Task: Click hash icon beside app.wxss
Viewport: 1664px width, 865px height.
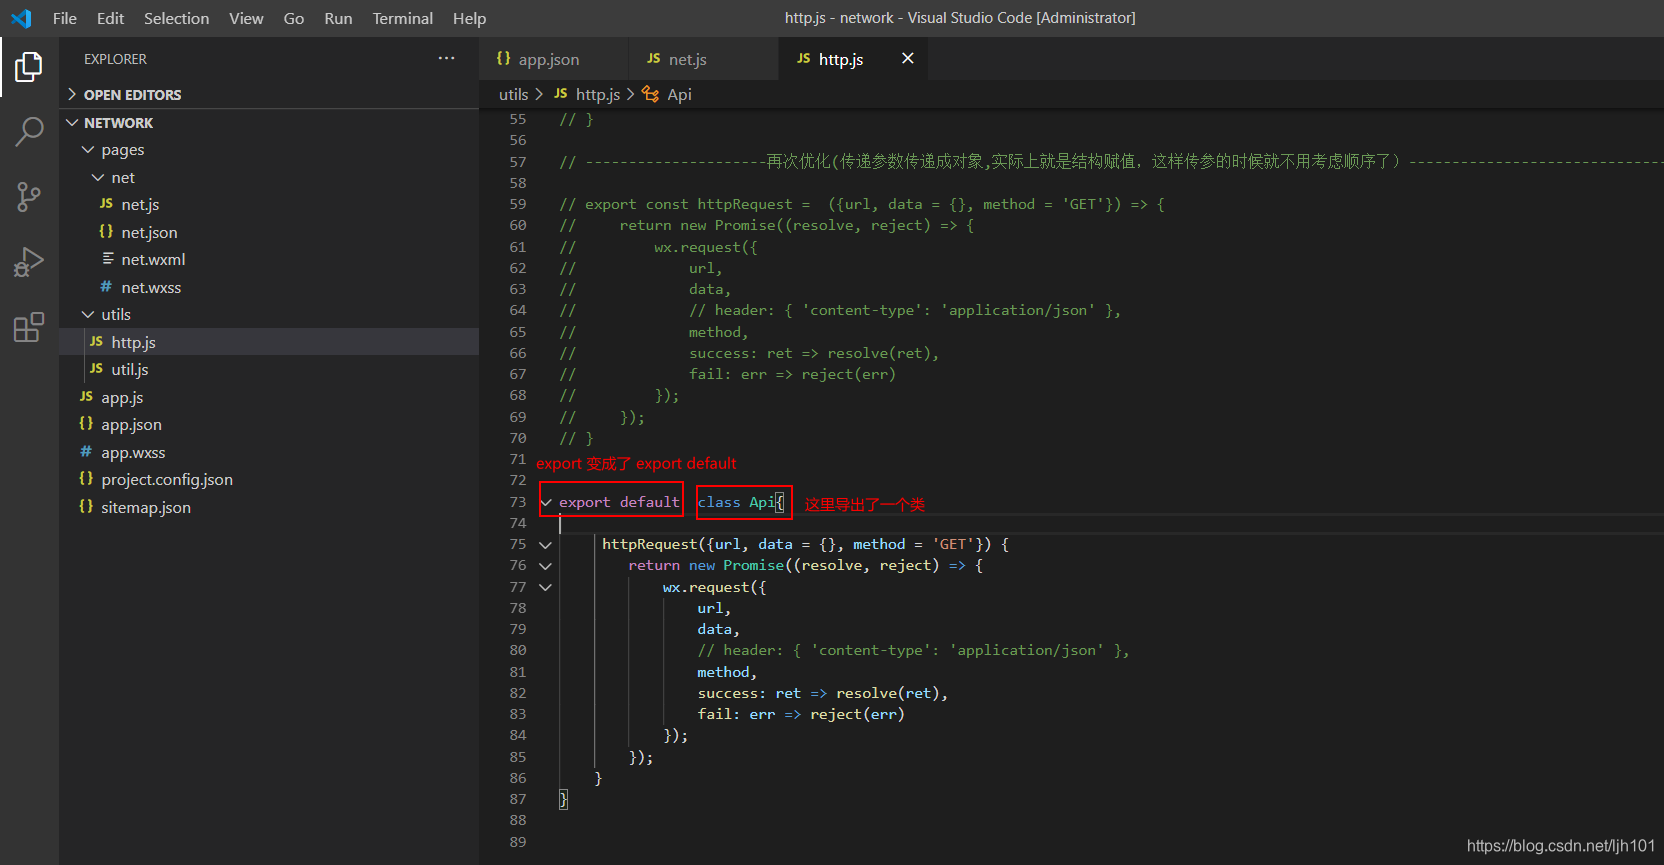Action: pyautogui.click(x=86, y=452)
